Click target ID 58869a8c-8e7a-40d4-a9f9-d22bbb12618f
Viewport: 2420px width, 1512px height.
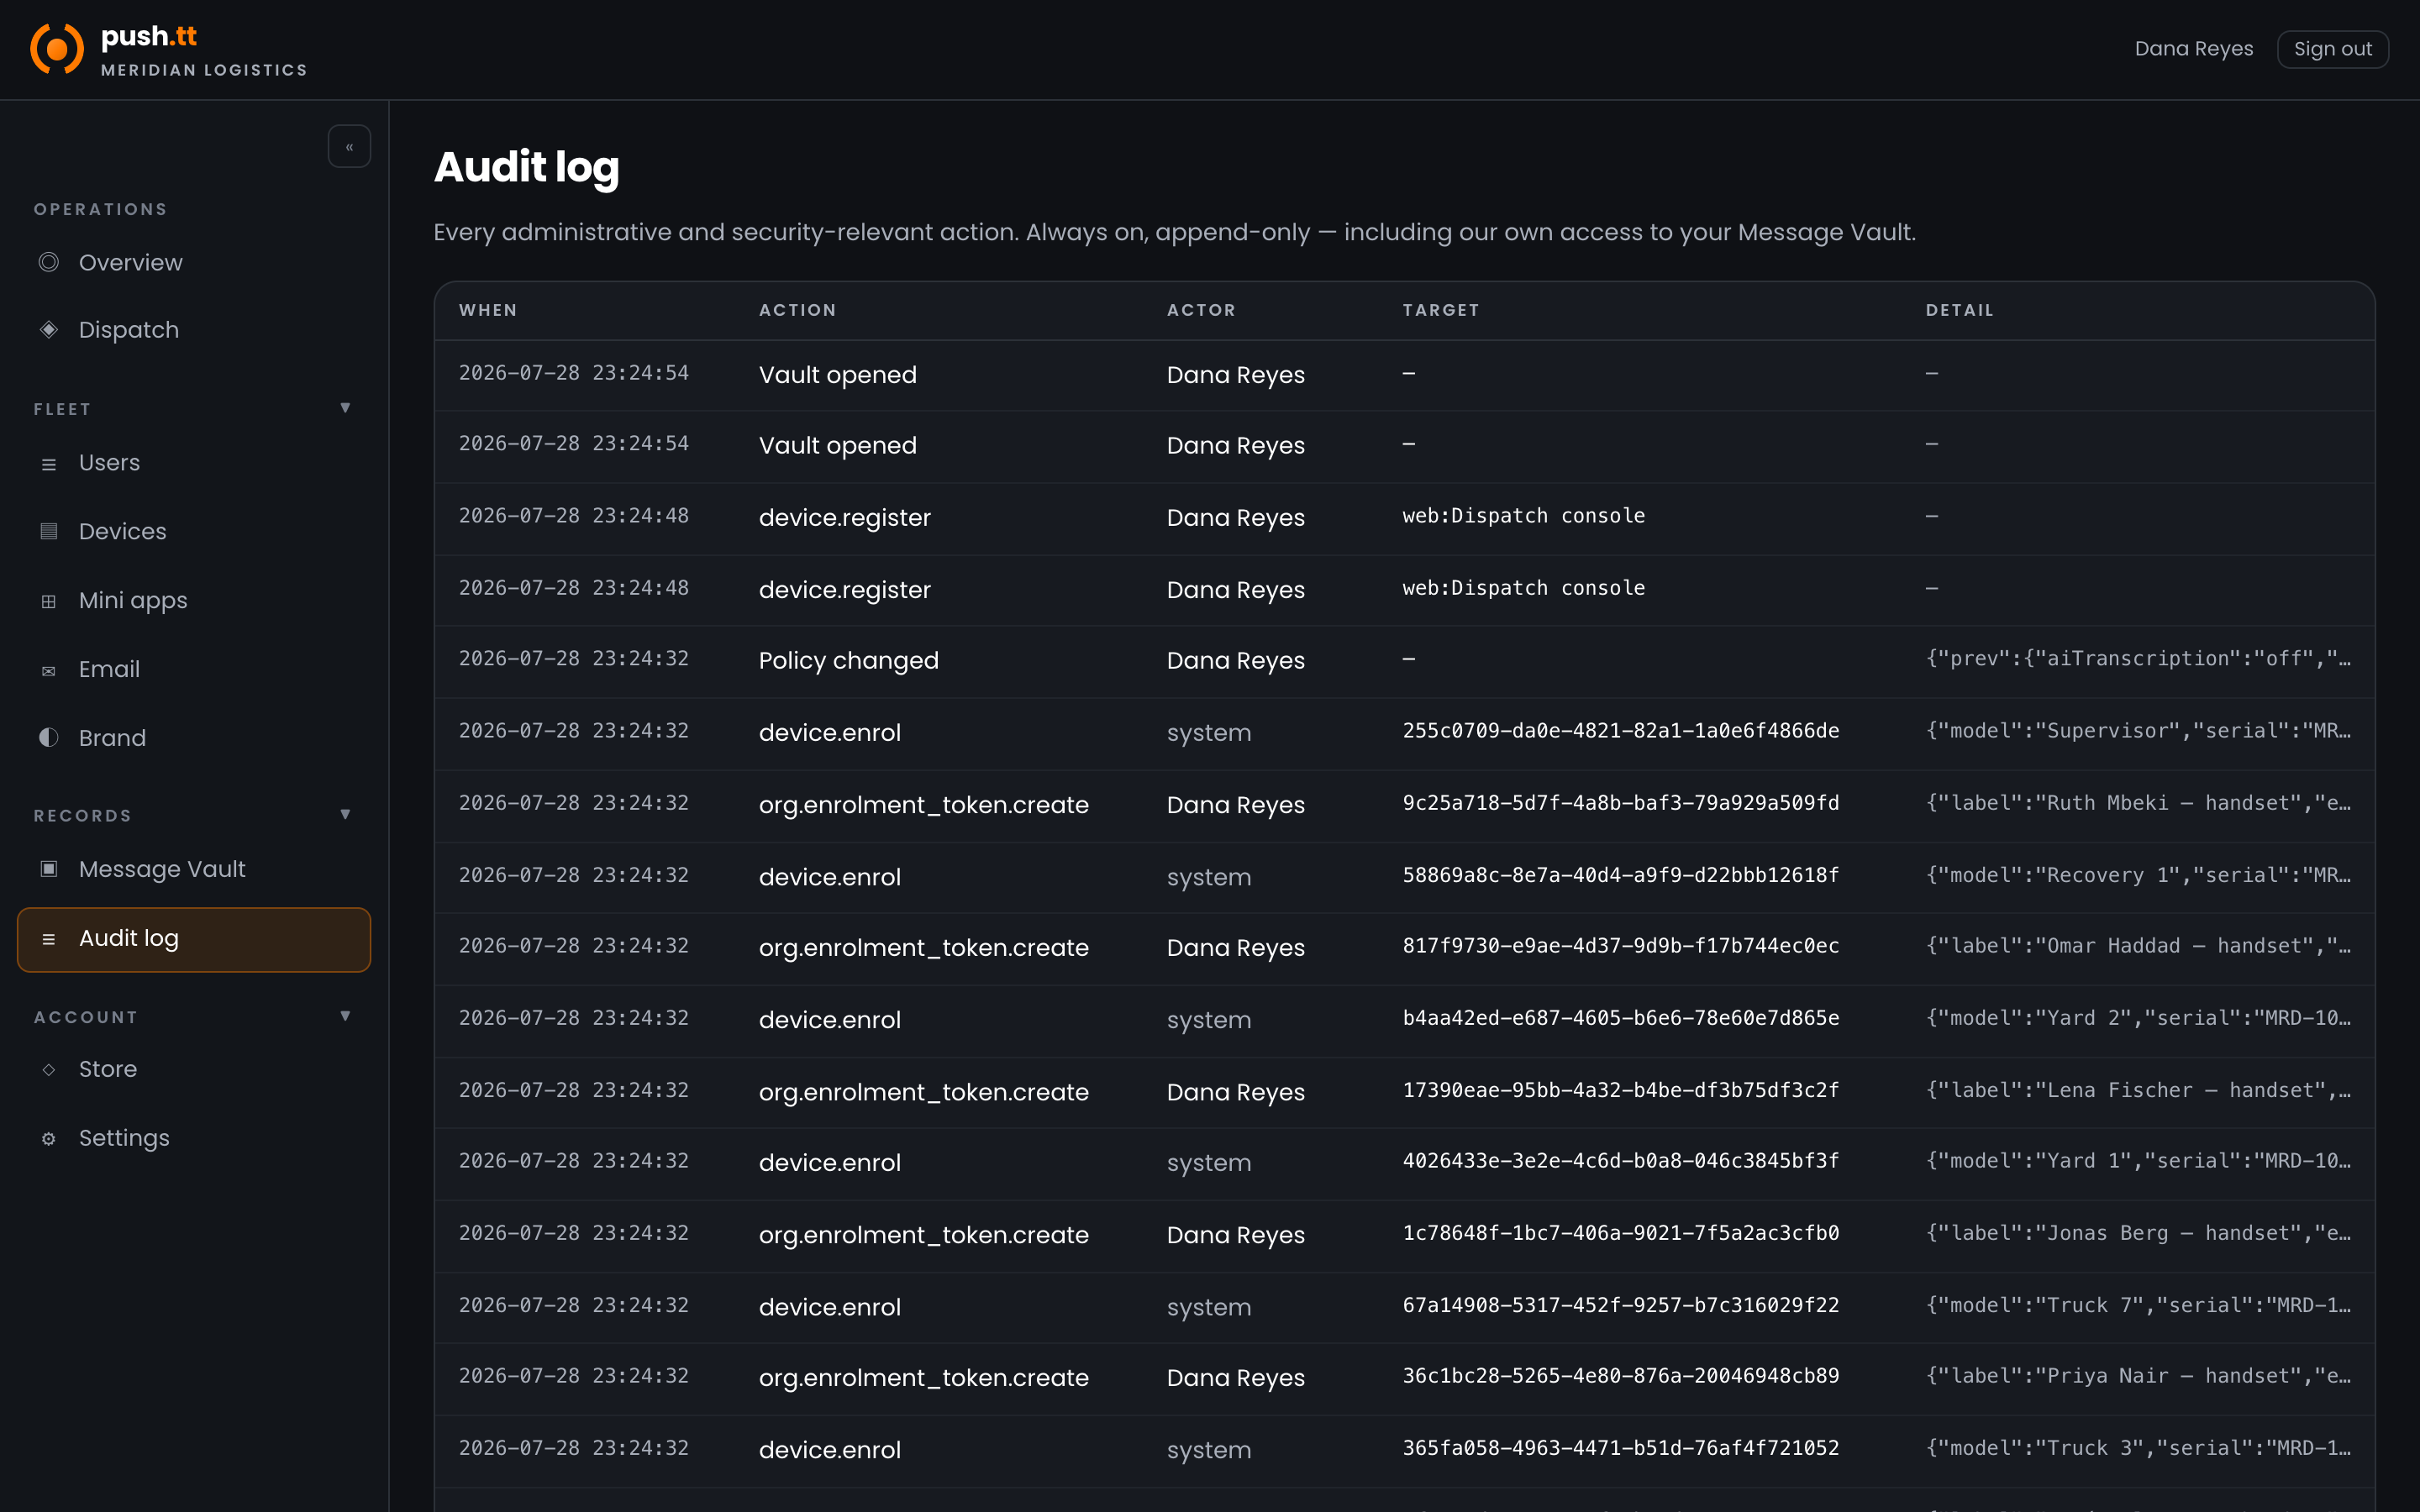(x=1620, y=875)
